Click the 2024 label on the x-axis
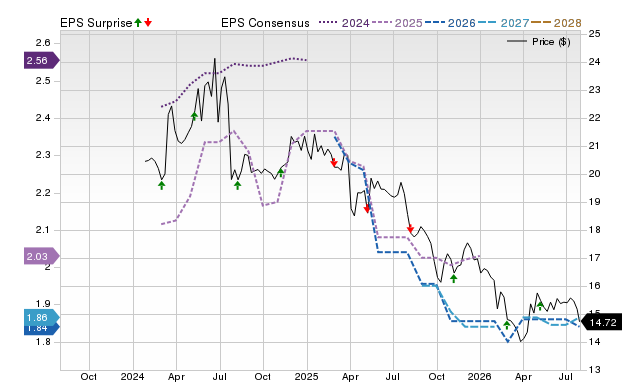 click(x=132, y=376)
